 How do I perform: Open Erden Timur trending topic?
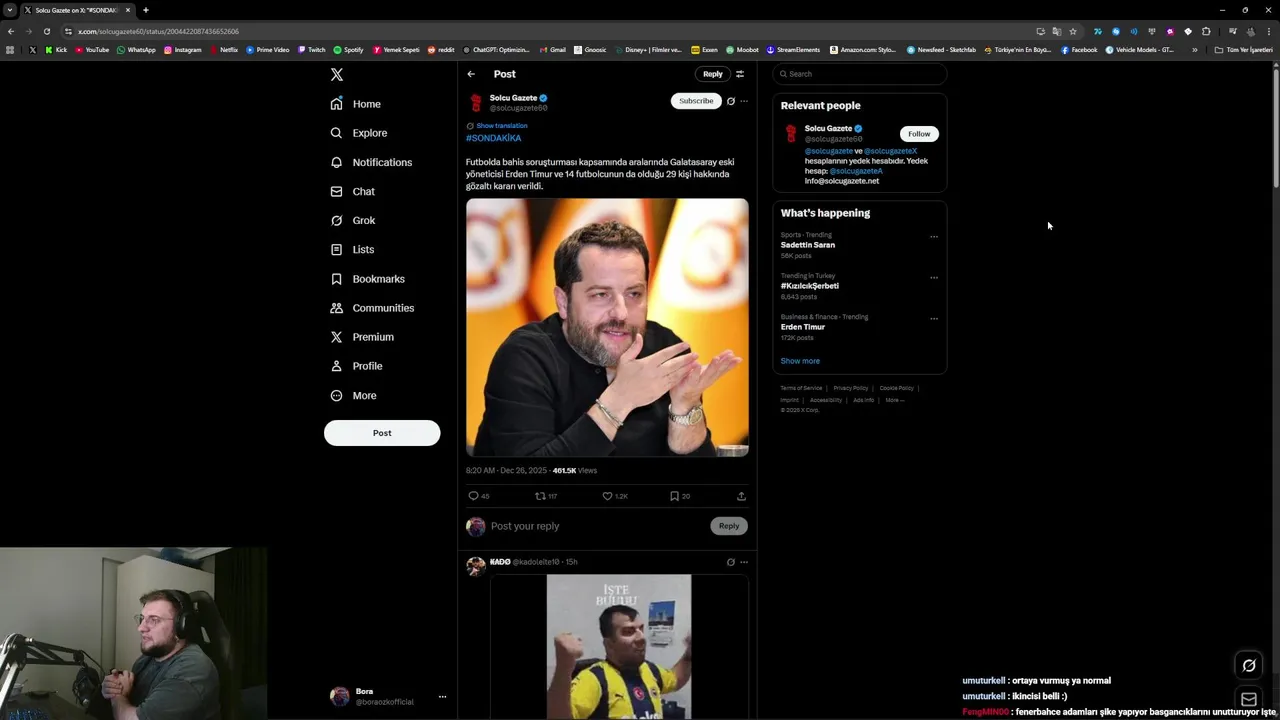tap(803, 327)
